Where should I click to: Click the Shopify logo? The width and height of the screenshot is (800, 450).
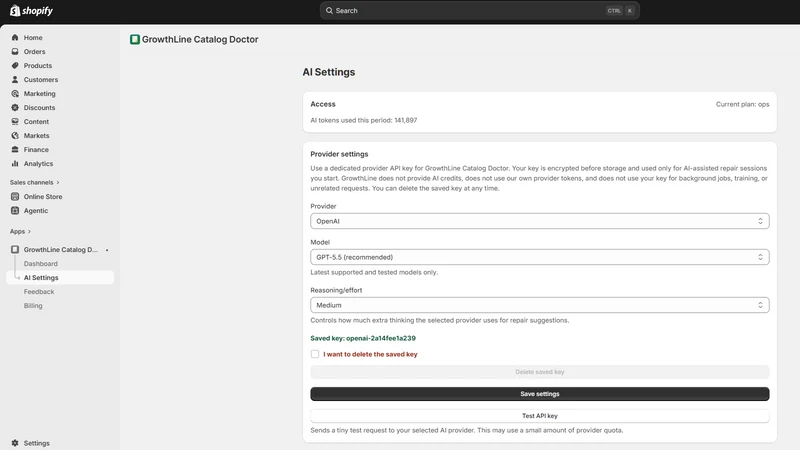coord(31,10)
